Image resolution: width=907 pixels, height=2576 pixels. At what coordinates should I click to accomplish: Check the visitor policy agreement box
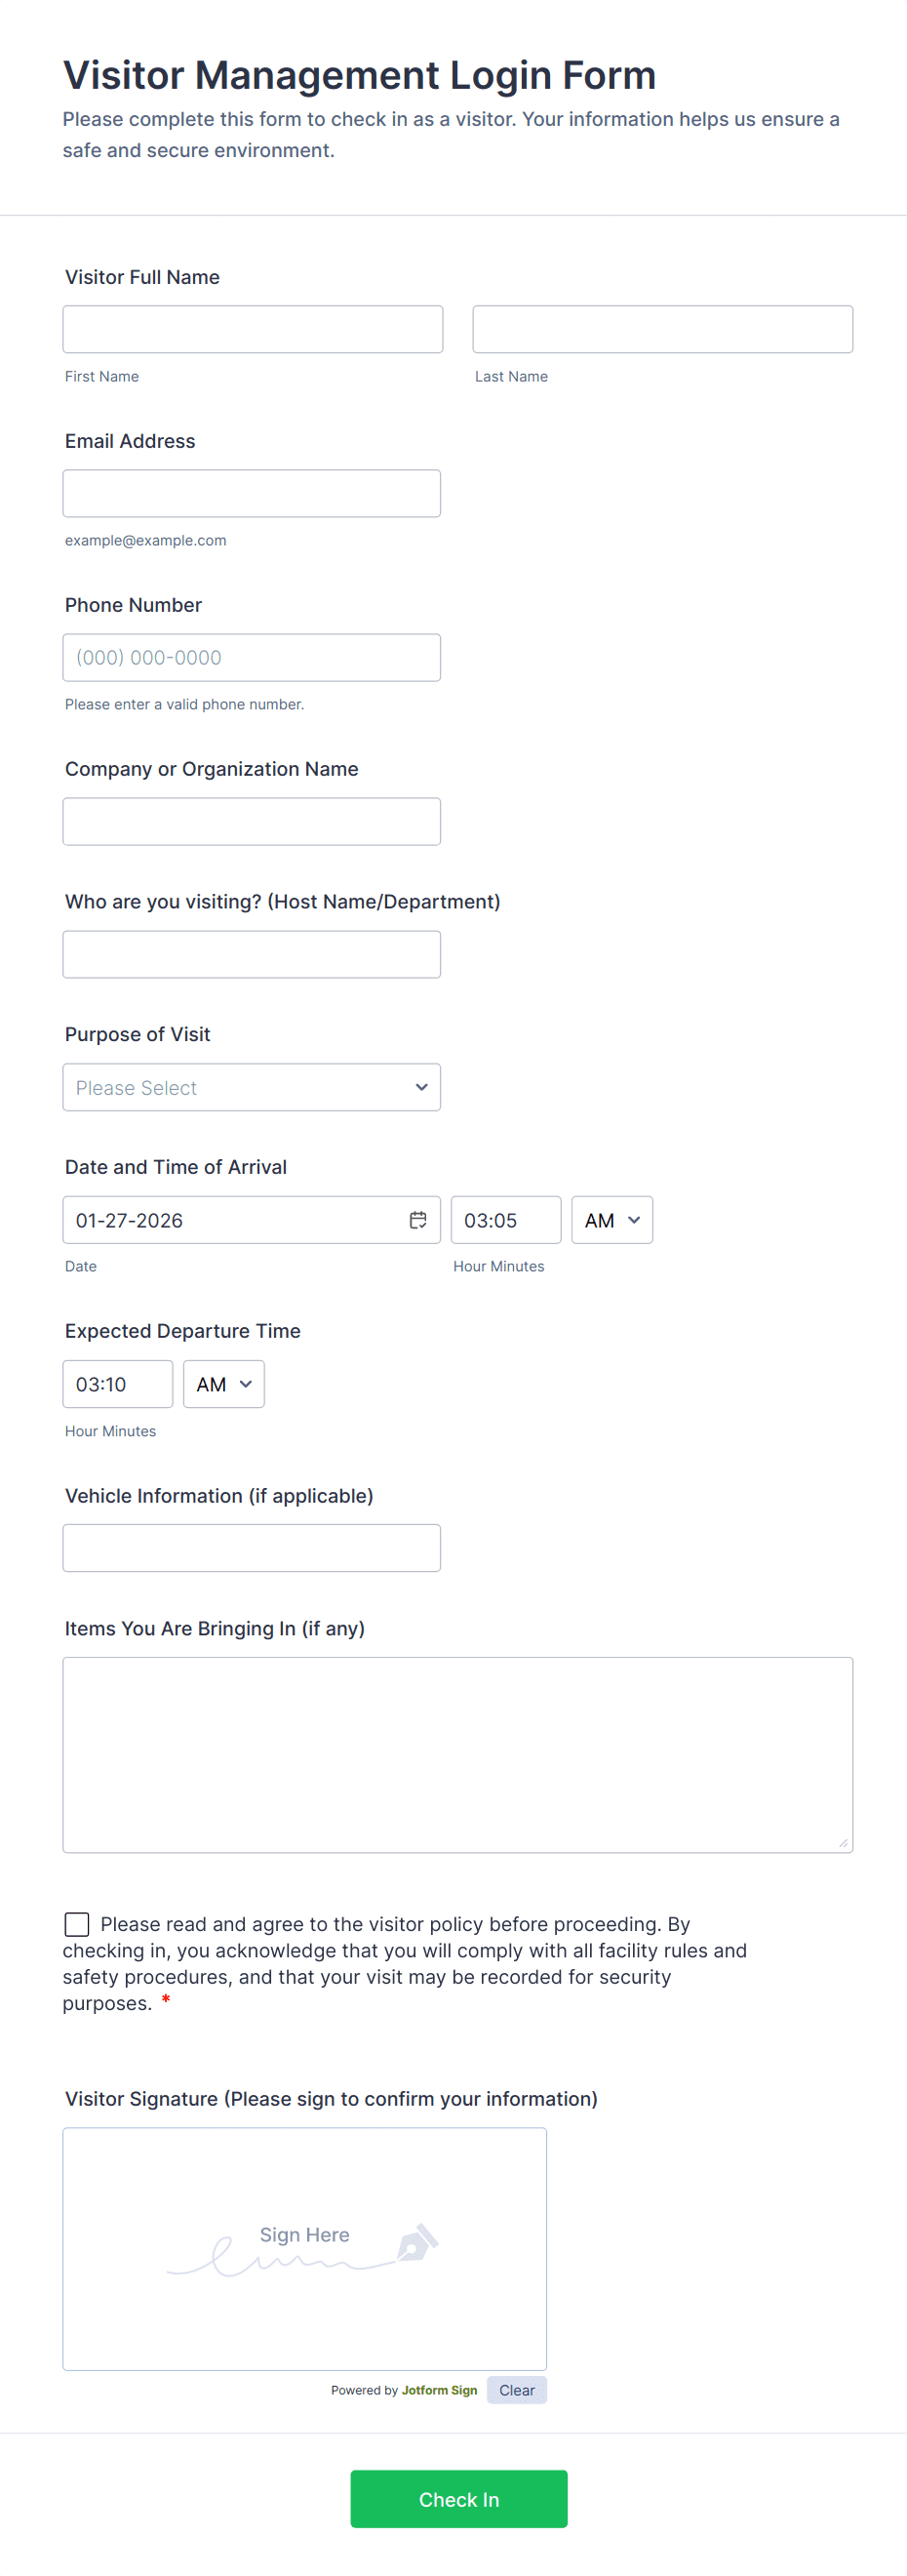pyautogui.click(x=76, y=1923)
